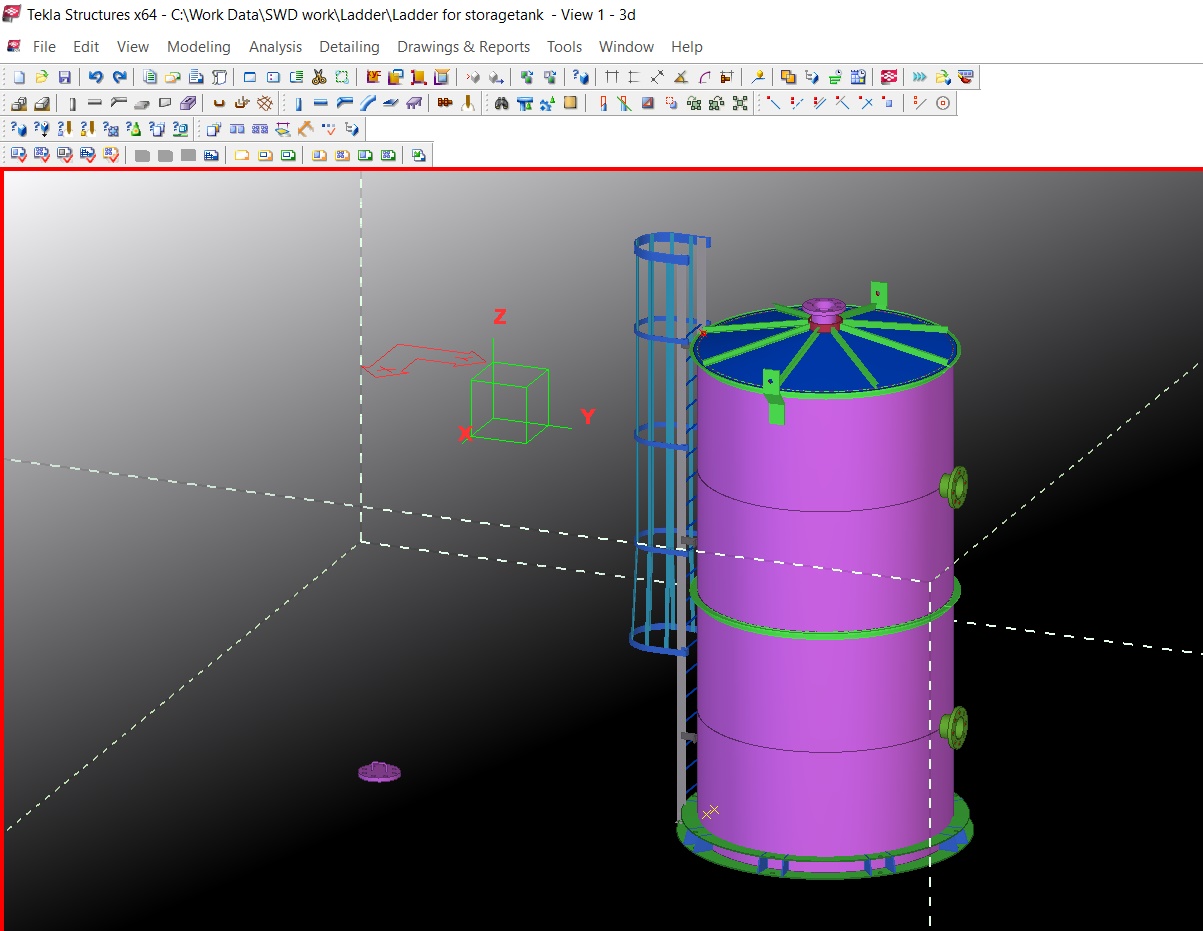The width and height of the screenshot is (1203, 931).
Task: Select the stray purple flange on the floor
Action: click(x=379, y=772)
